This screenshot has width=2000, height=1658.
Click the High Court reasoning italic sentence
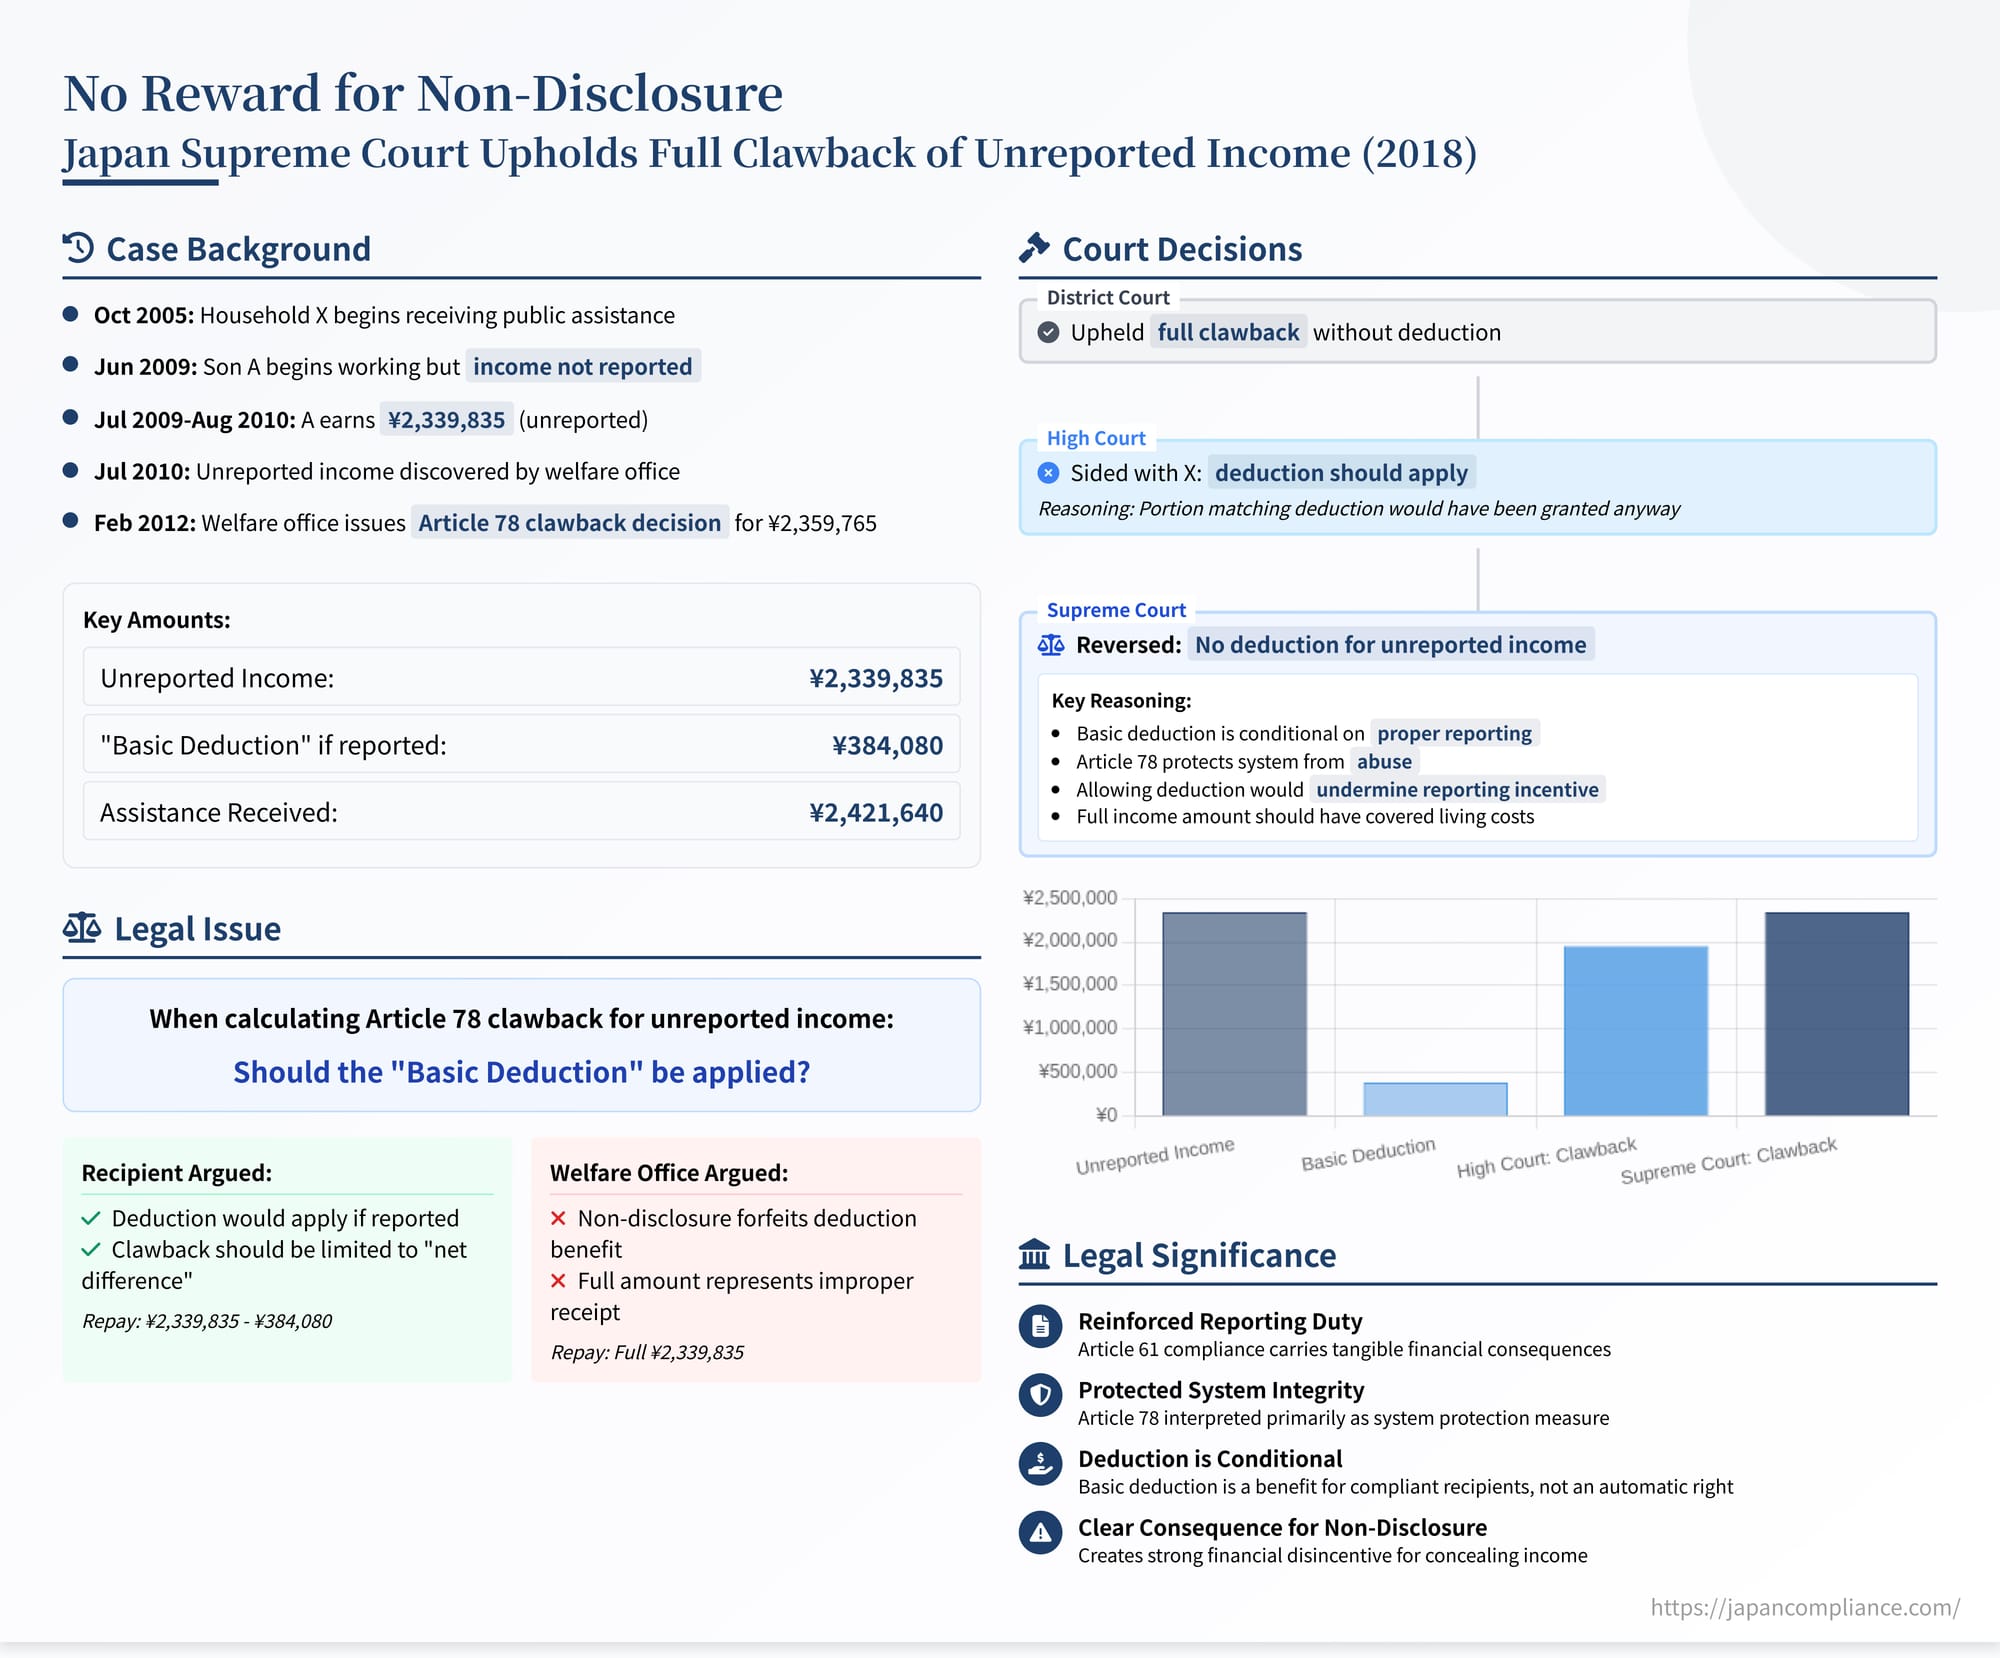pyautogui.click(x=1359, y=508)
